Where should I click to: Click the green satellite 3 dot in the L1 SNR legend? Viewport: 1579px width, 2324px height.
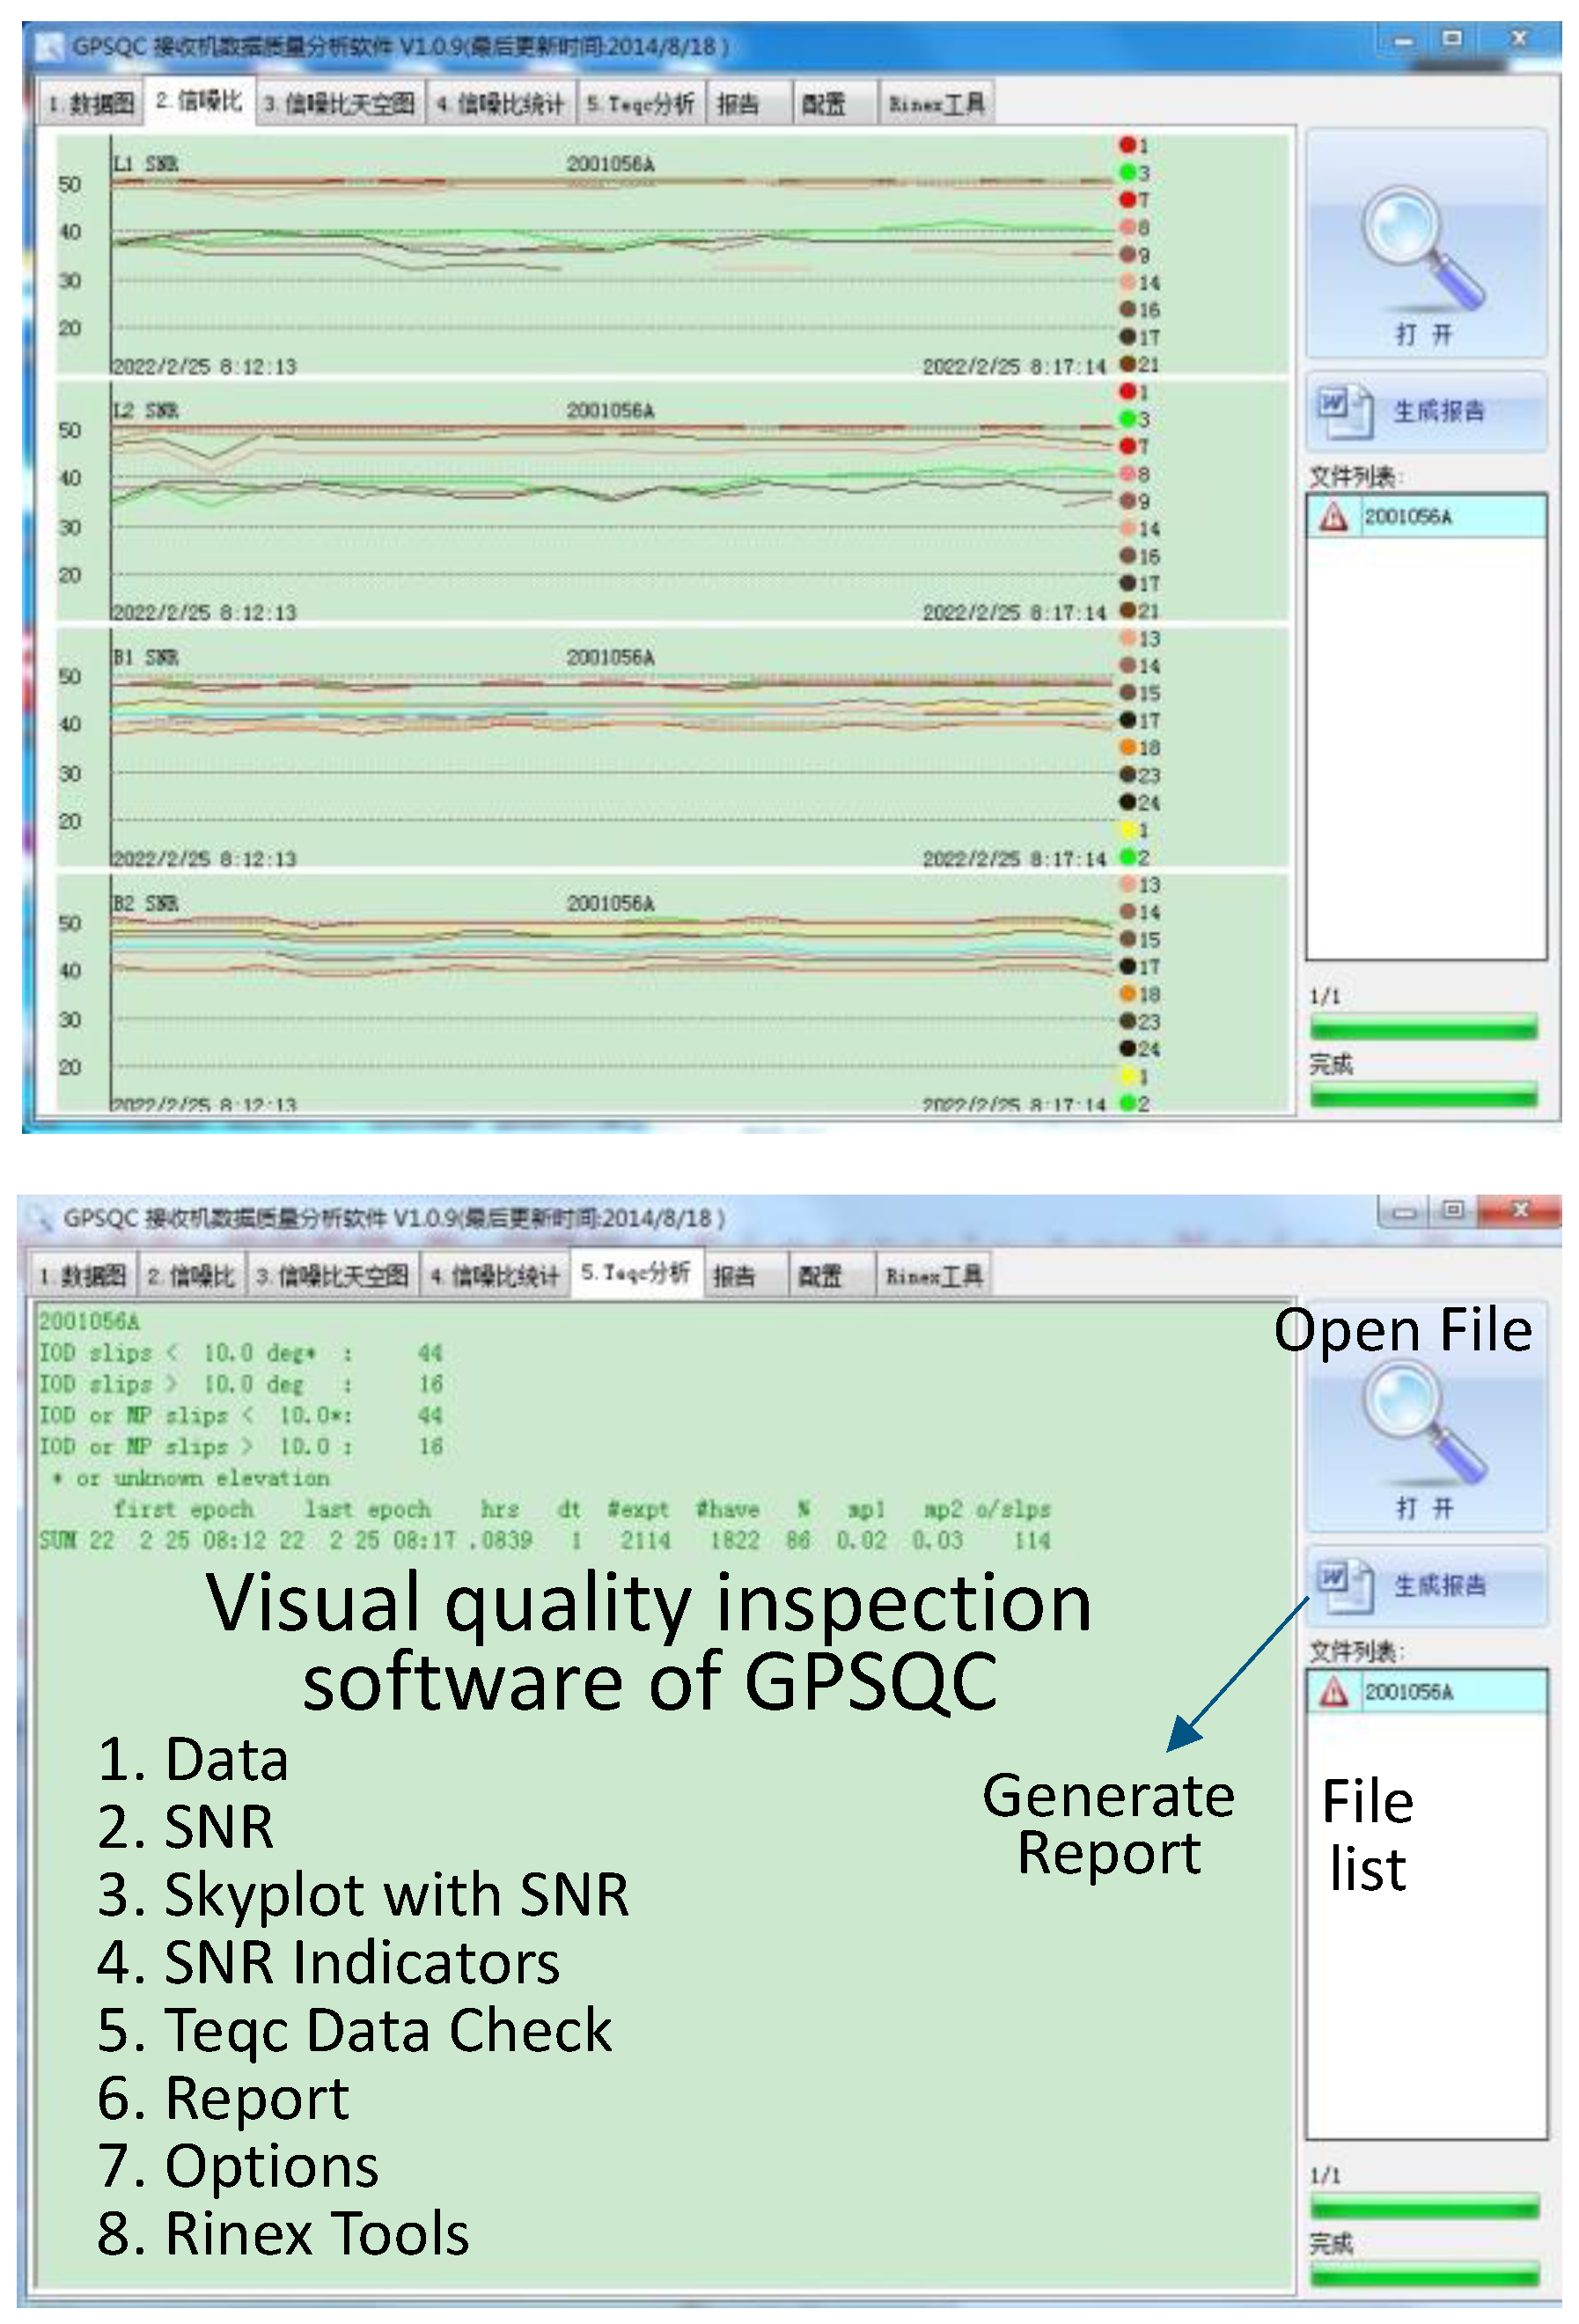(x=1127, y=172)
